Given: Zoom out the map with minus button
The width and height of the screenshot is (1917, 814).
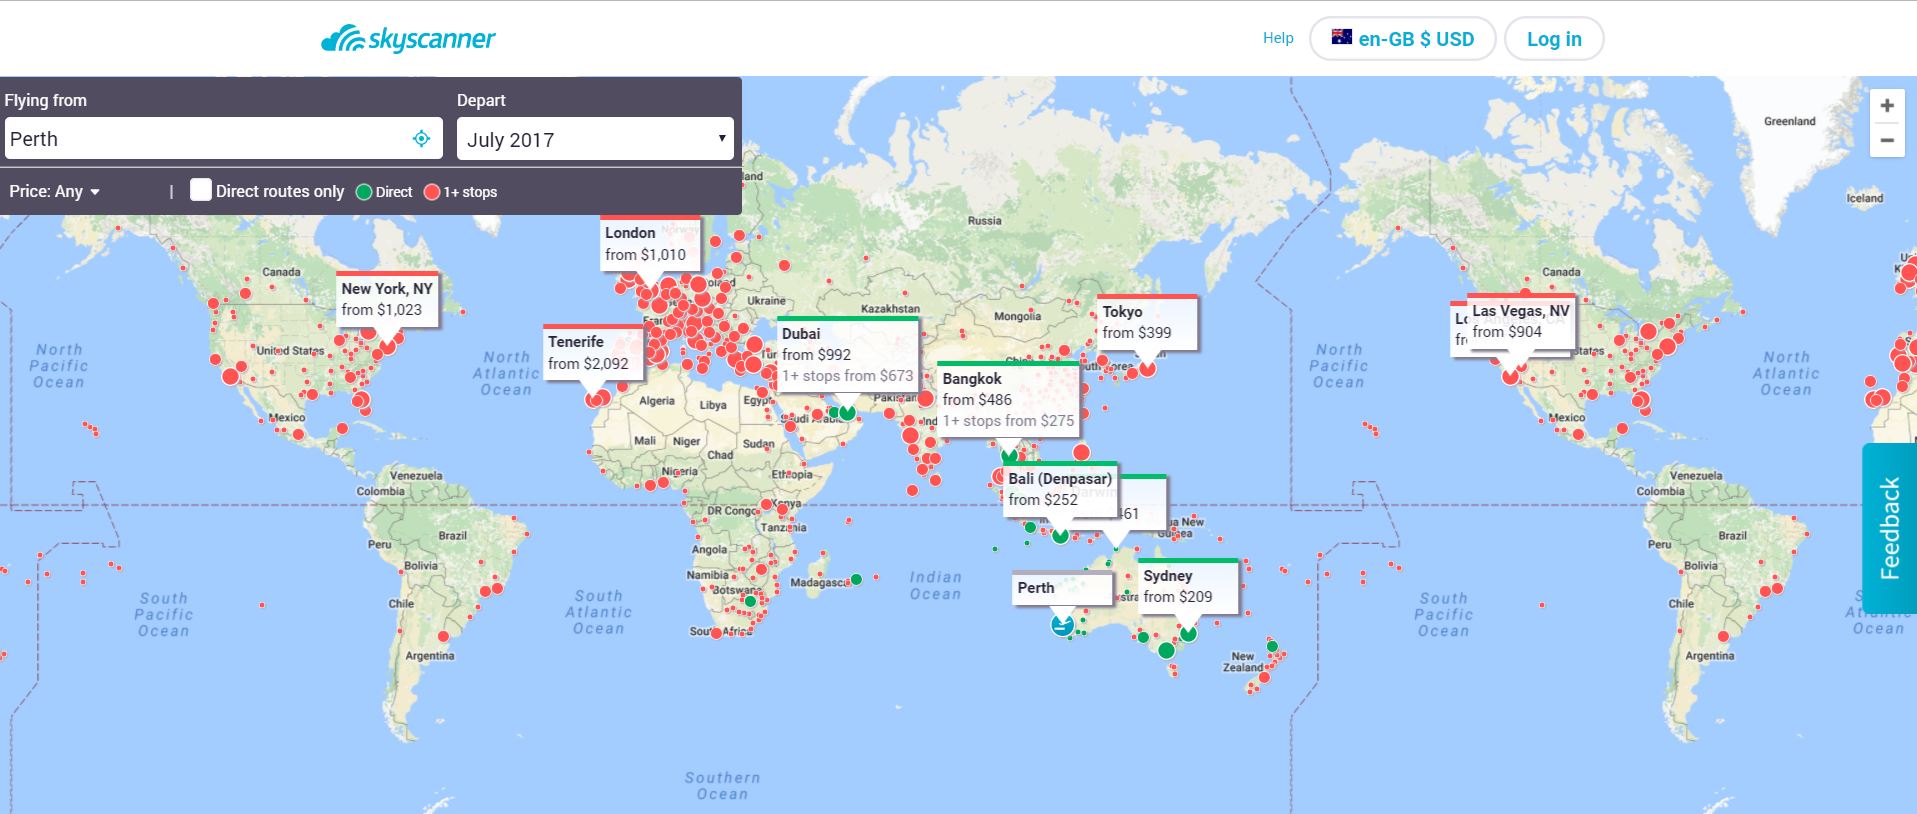Looking at the screenshot, I should point(1886,140).
